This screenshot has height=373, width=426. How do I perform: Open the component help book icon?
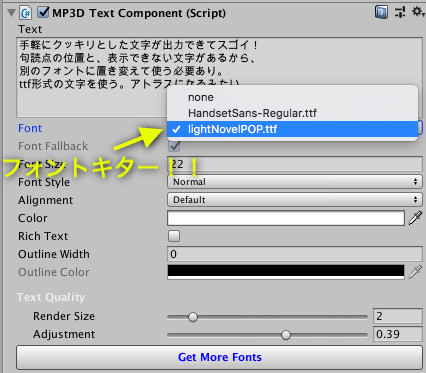(381, 12)
